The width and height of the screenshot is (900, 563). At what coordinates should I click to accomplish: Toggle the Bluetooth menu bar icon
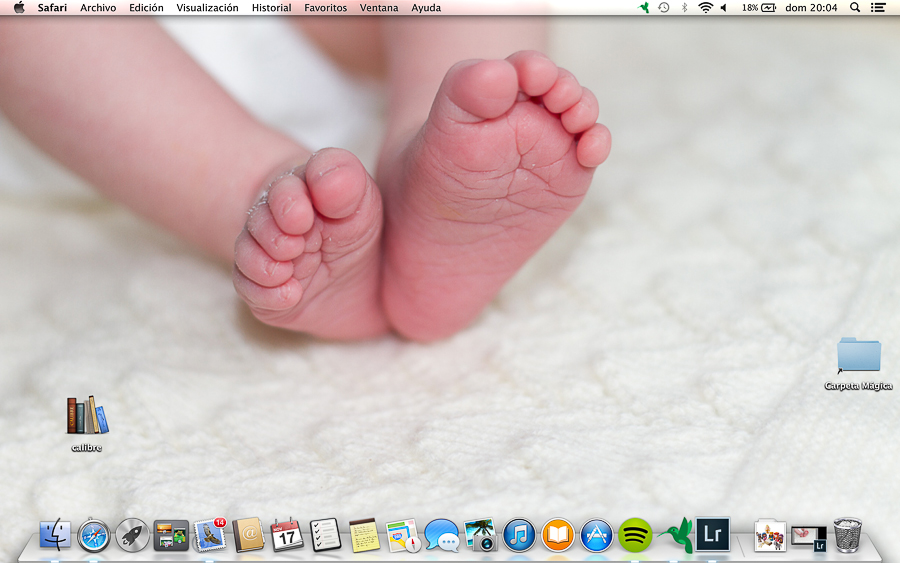click(684, 7)
